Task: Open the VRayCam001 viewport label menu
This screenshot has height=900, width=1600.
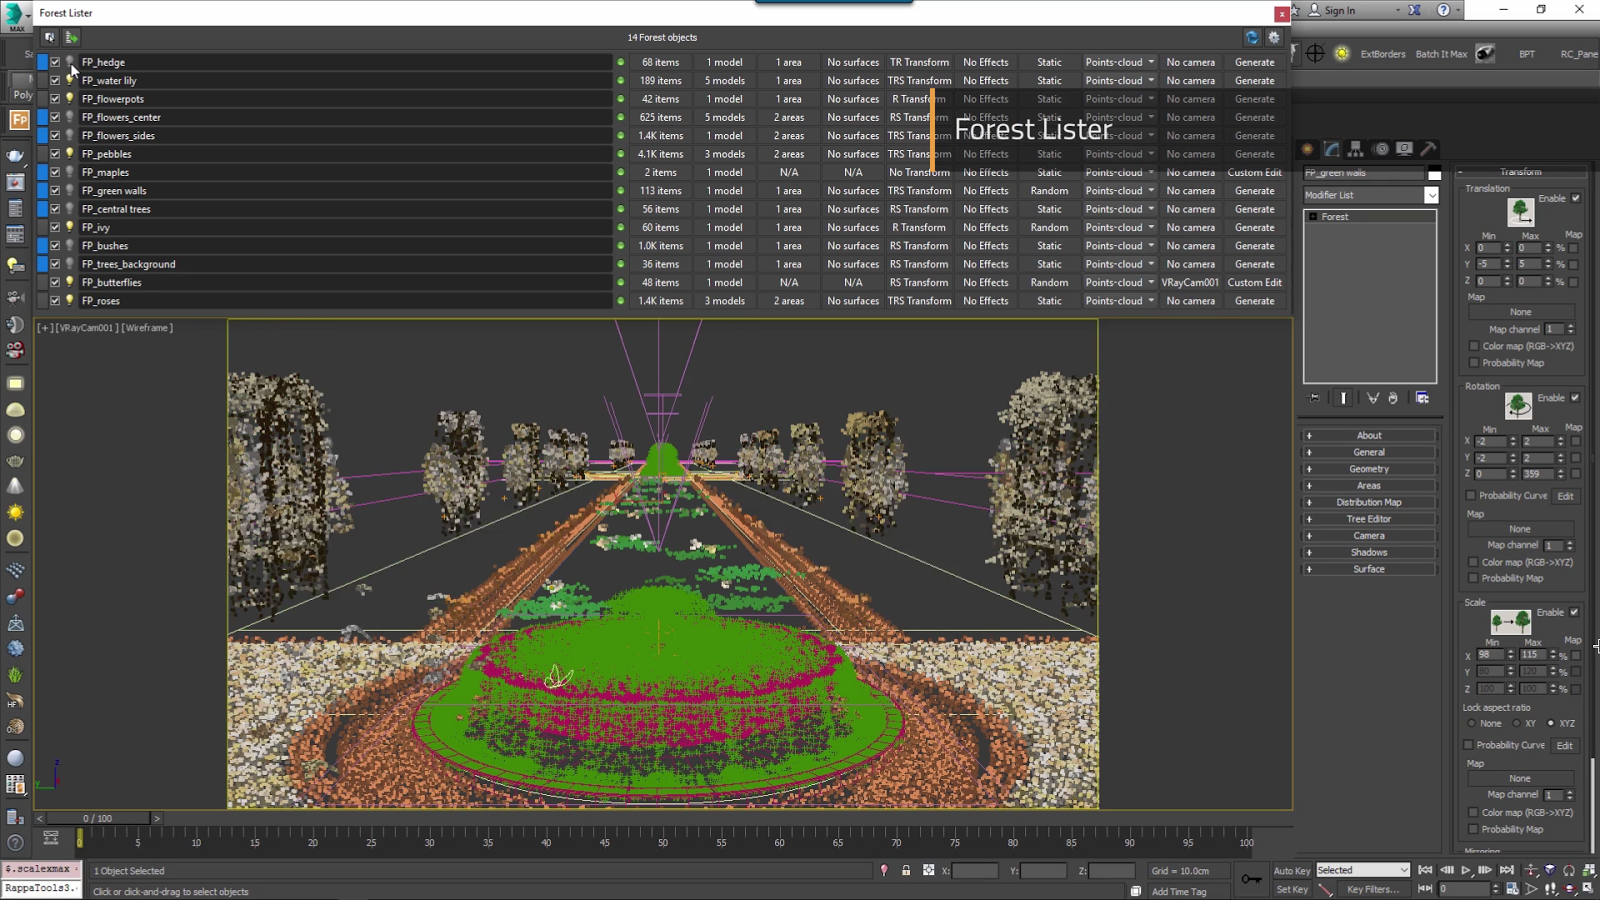Action: 89,328
